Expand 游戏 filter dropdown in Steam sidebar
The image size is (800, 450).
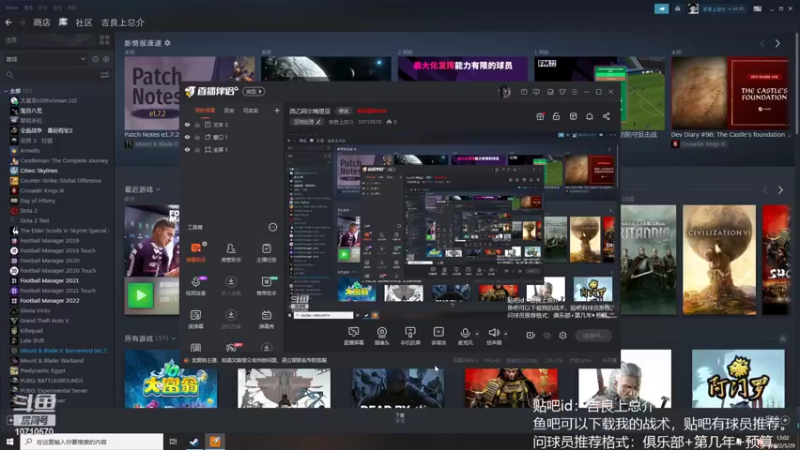click(x=83, y=59)
